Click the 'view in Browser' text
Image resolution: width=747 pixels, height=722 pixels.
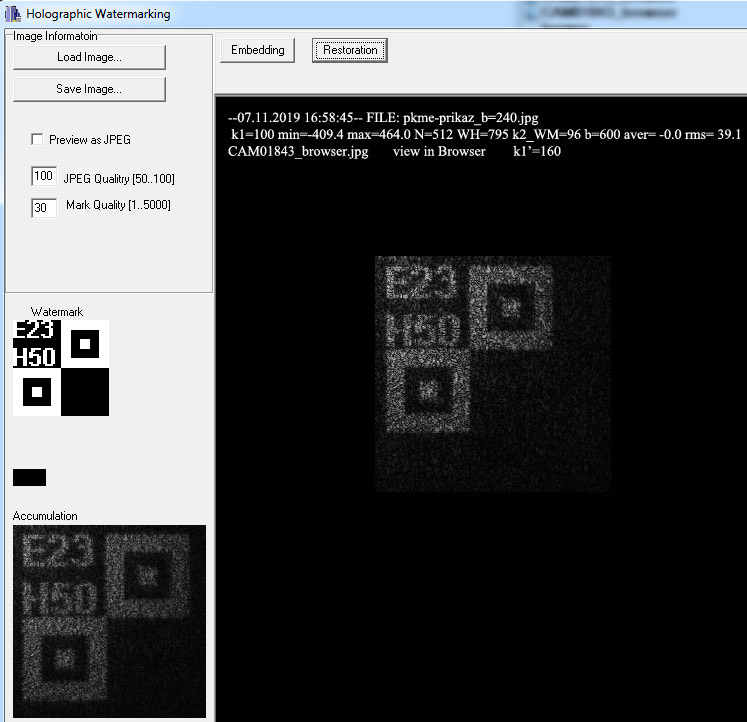click(439, 151)
